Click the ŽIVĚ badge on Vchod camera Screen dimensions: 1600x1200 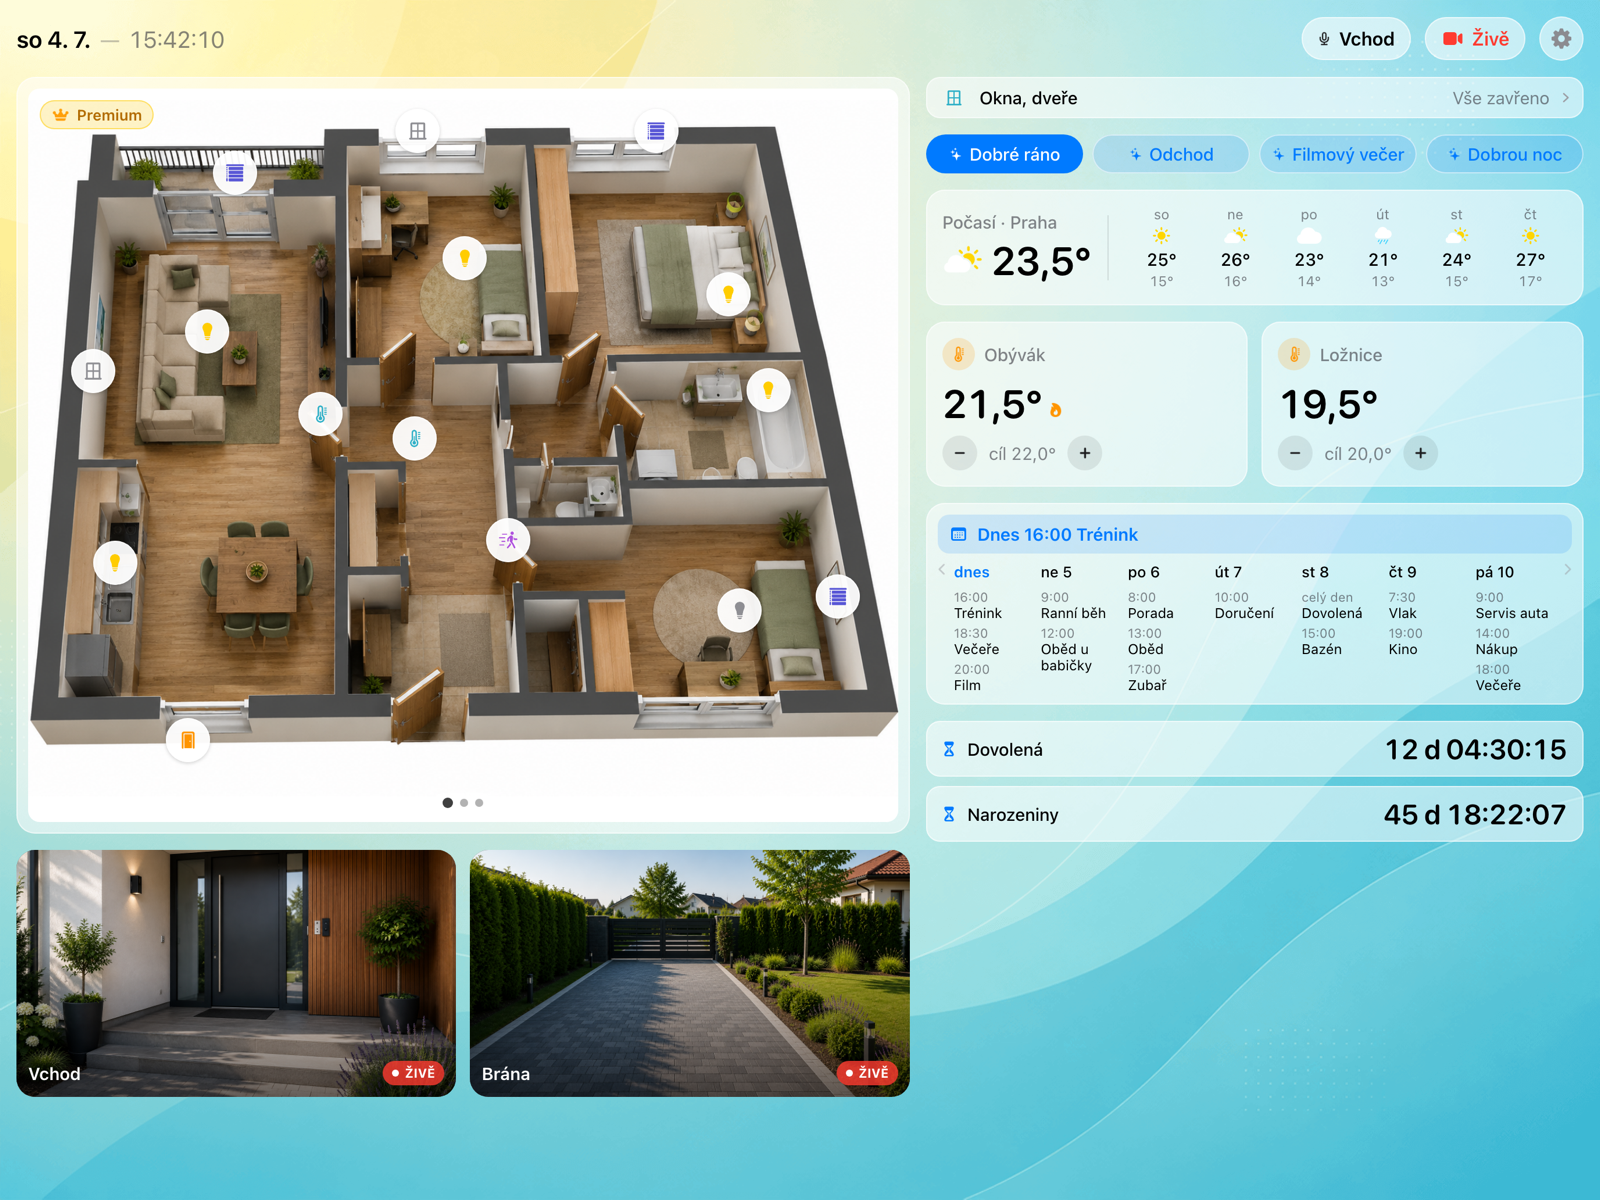(x=414, y=1073)
